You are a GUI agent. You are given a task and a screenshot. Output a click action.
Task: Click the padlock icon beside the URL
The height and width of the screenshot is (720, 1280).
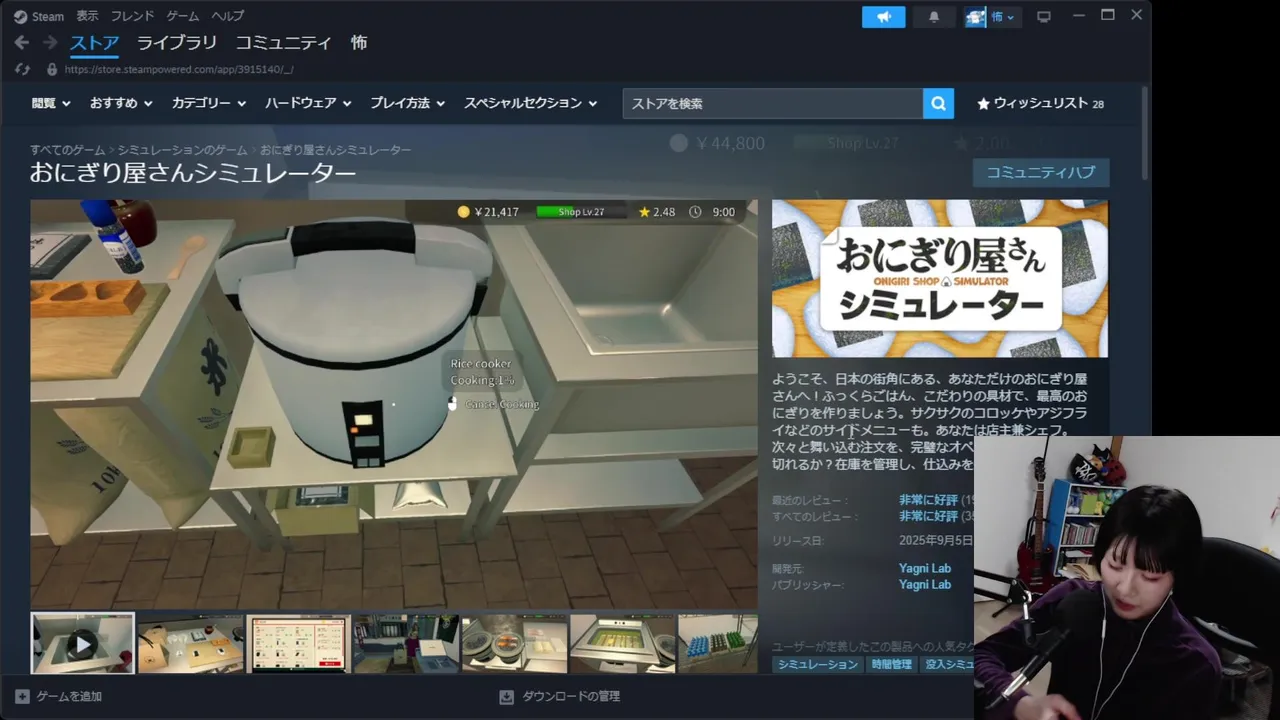tap(52, 70)
